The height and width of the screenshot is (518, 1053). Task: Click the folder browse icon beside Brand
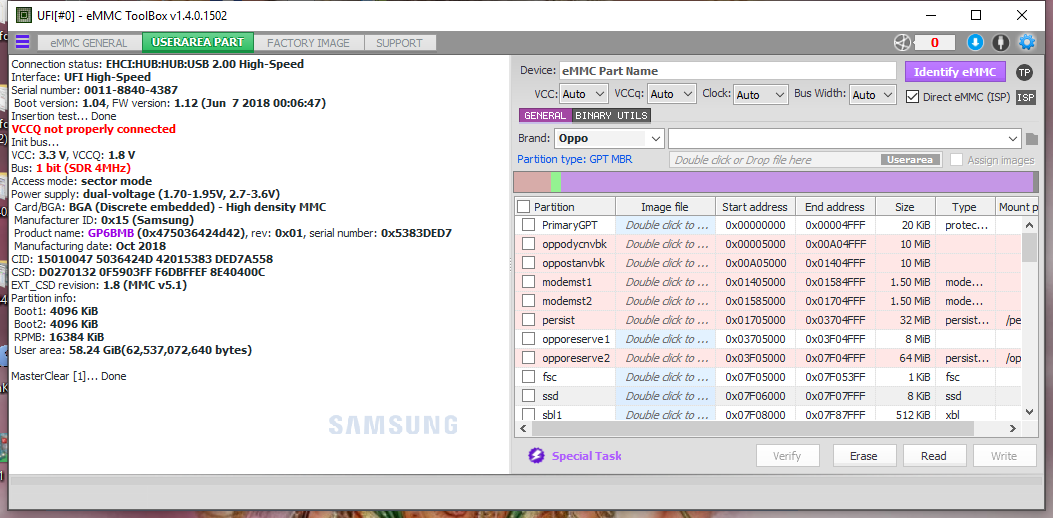click(x=1032, y=139)
